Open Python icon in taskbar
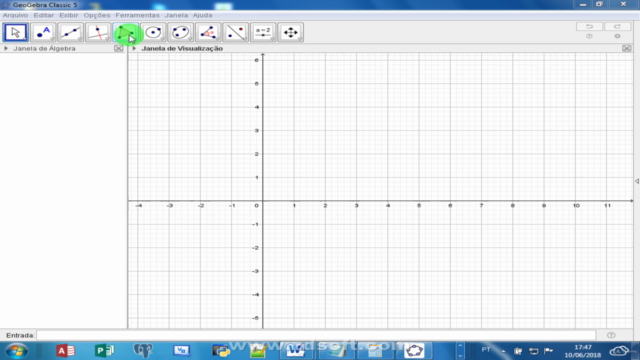This screenshot has width=640, height=360. pos(221,351)
